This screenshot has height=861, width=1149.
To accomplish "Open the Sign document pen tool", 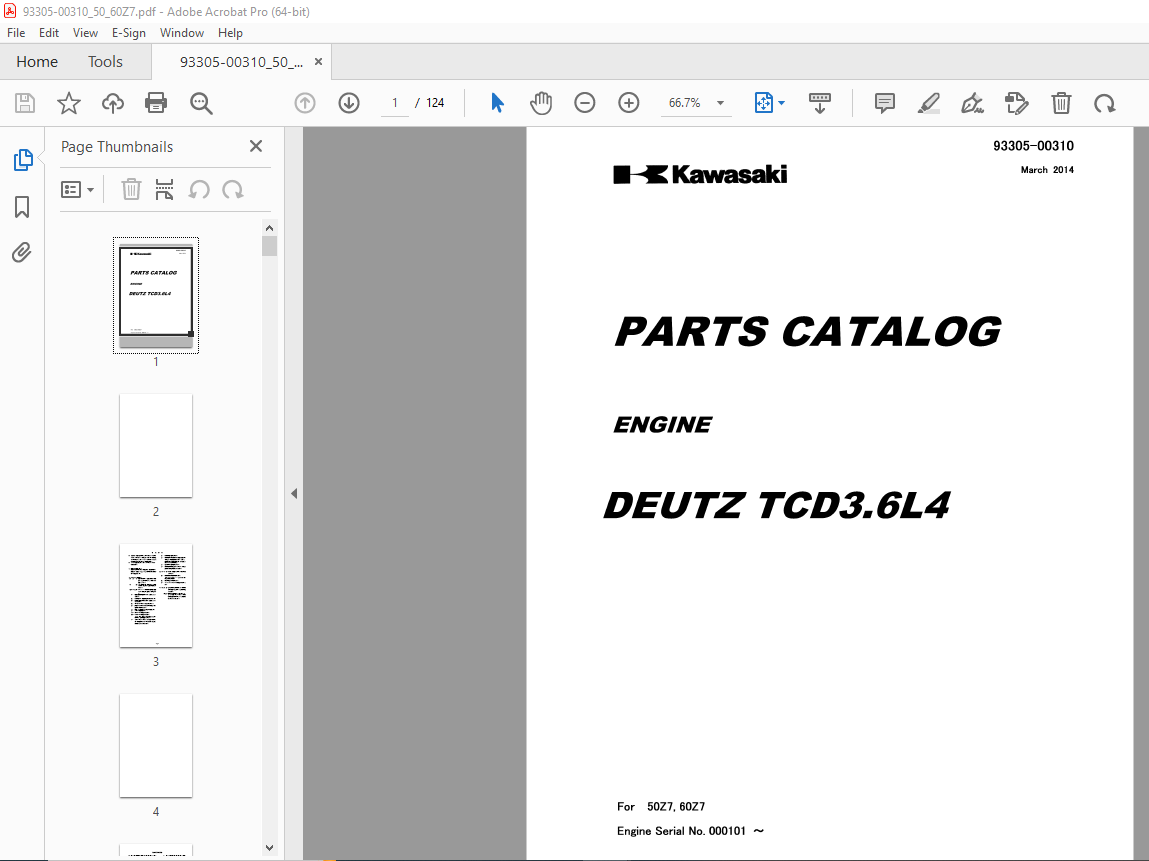I will (x=972, y=103).
